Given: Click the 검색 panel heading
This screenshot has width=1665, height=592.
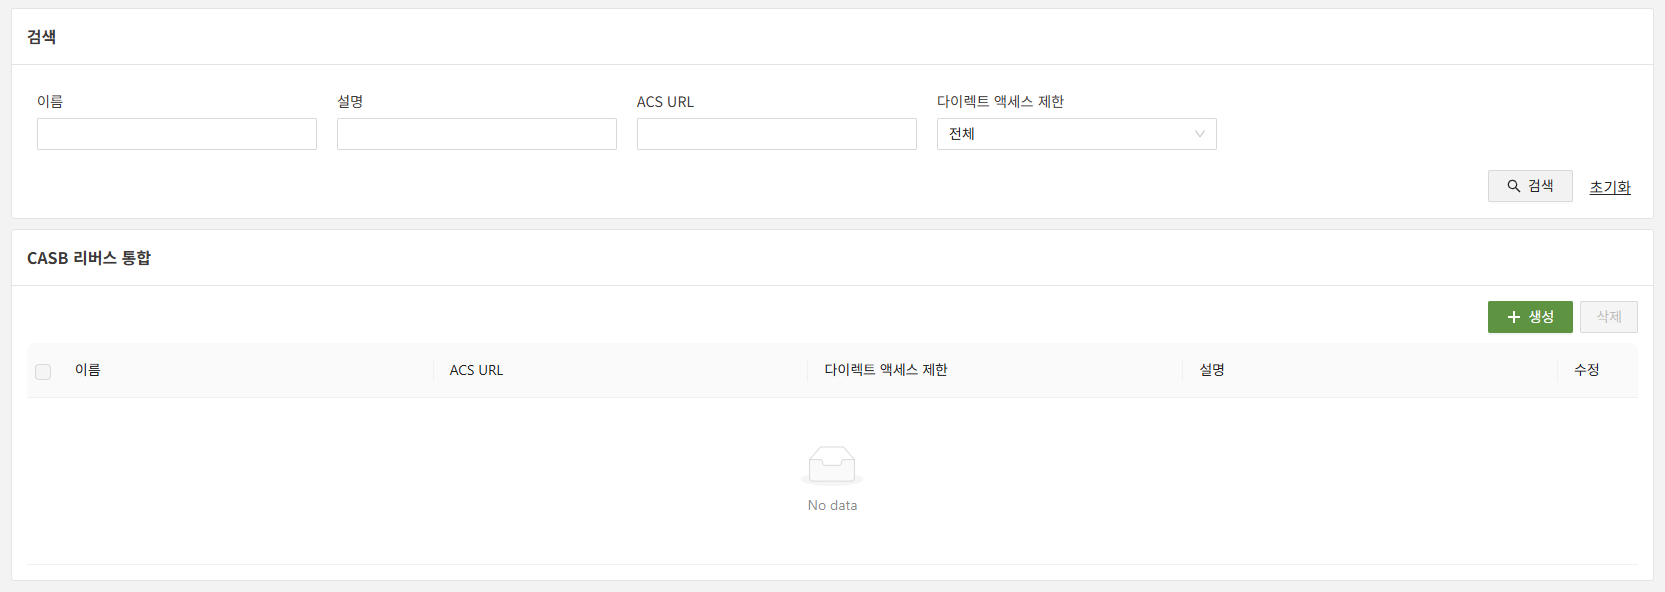Looking at the screenshot, I should (42, 37).
